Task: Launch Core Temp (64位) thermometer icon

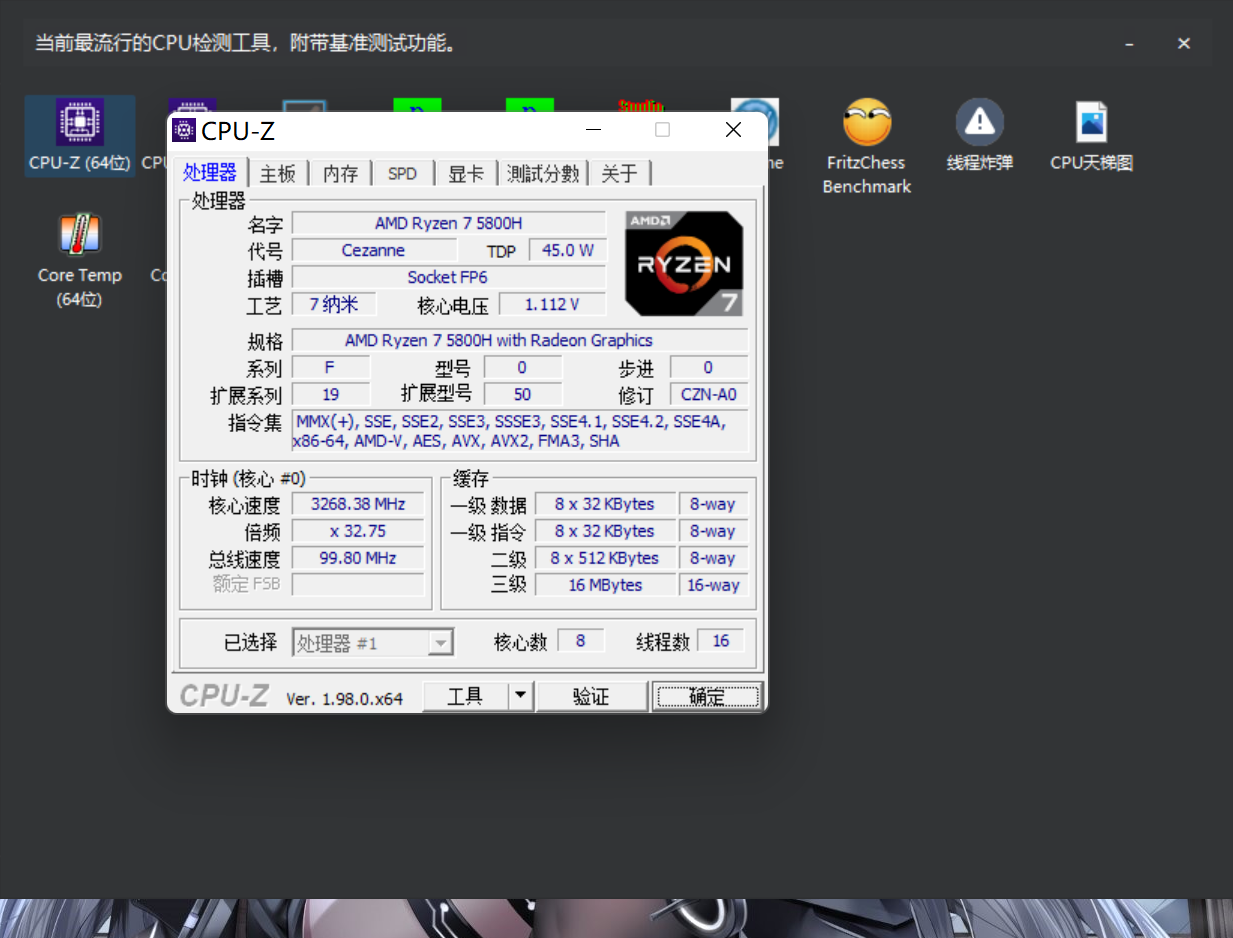Action: coord(79,234)
